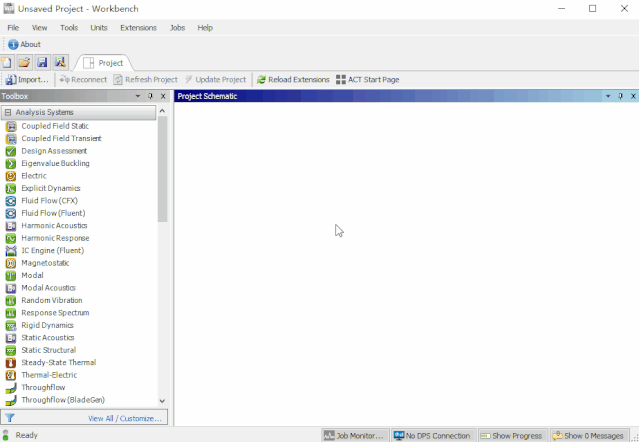This screenshot has height=442, width=639.
Task: Select the Rigid Dynamics icon
Action: click(x=11, y=325)
